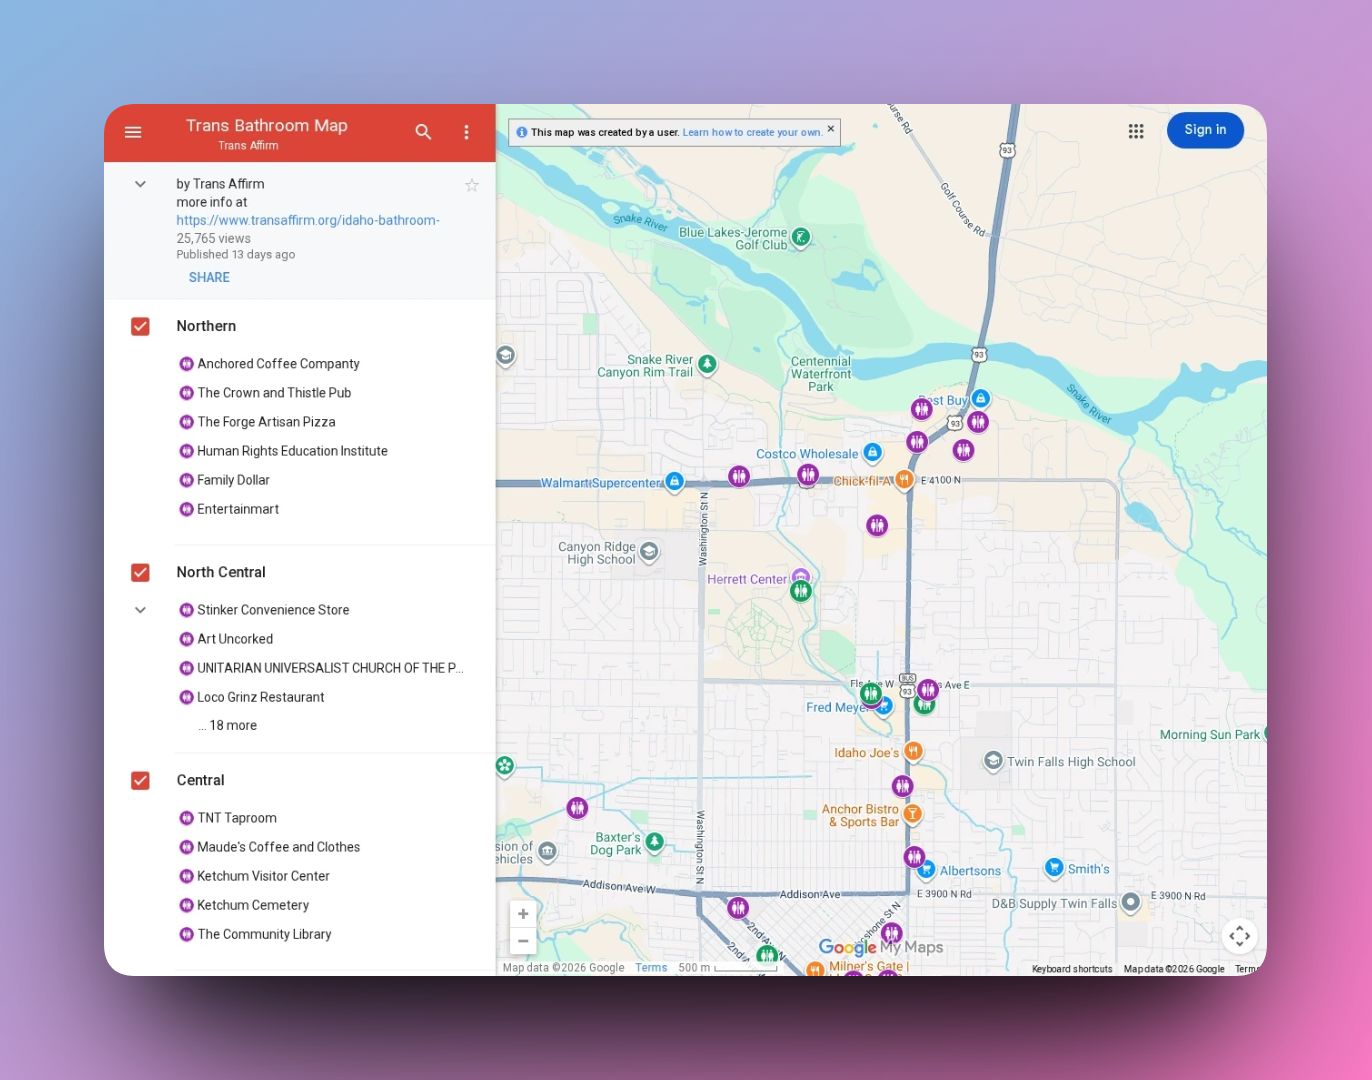Select Maude's Coffee and Clothes entry
This screenshot has width=1372, height=1080.
(268, 847)
